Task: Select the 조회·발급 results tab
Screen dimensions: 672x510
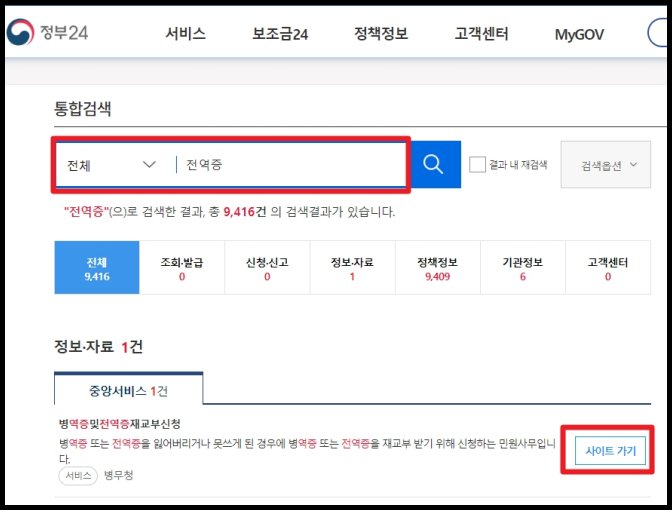Action: [182, 267]
